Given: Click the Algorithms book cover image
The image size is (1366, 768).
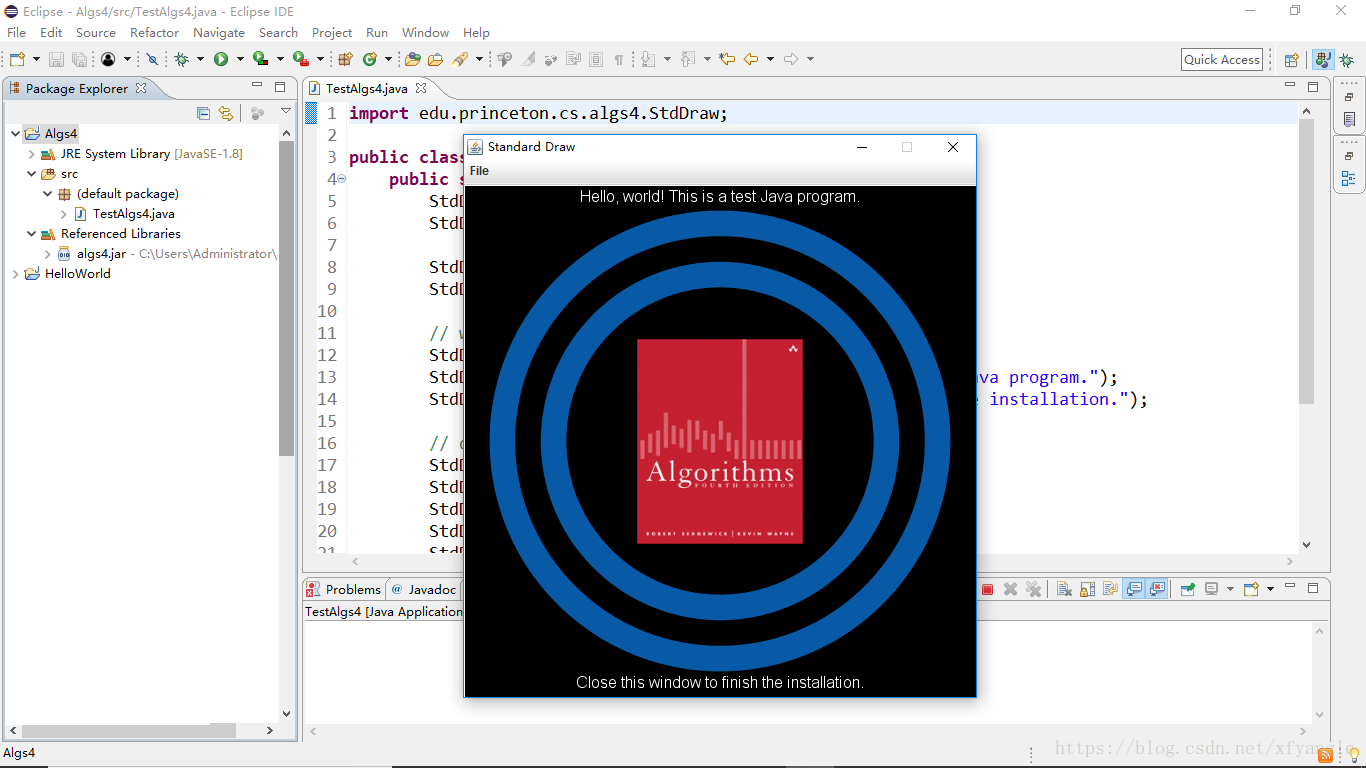Looking at the screenshot, I should (x=720, y=441).
